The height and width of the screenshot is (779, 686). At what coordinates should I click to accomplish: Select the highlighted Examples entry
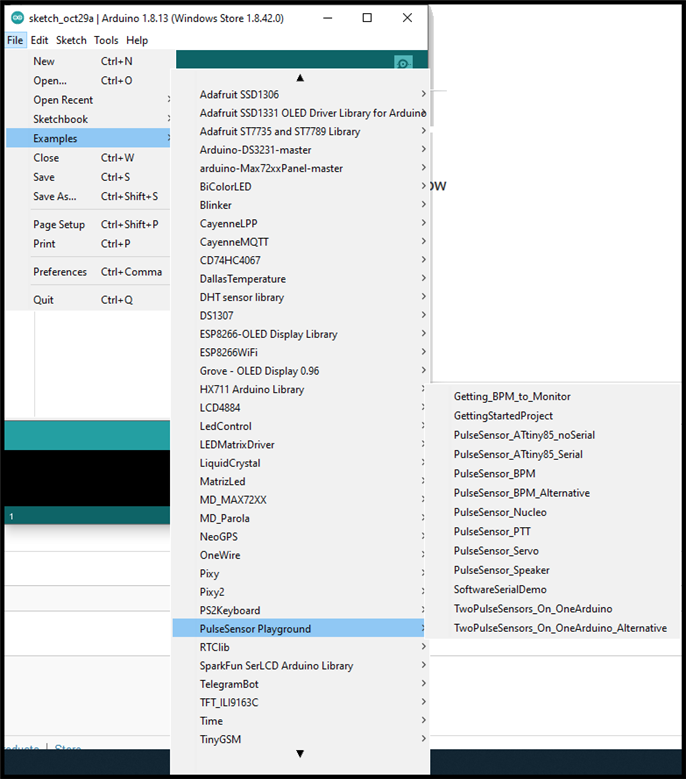88,138
